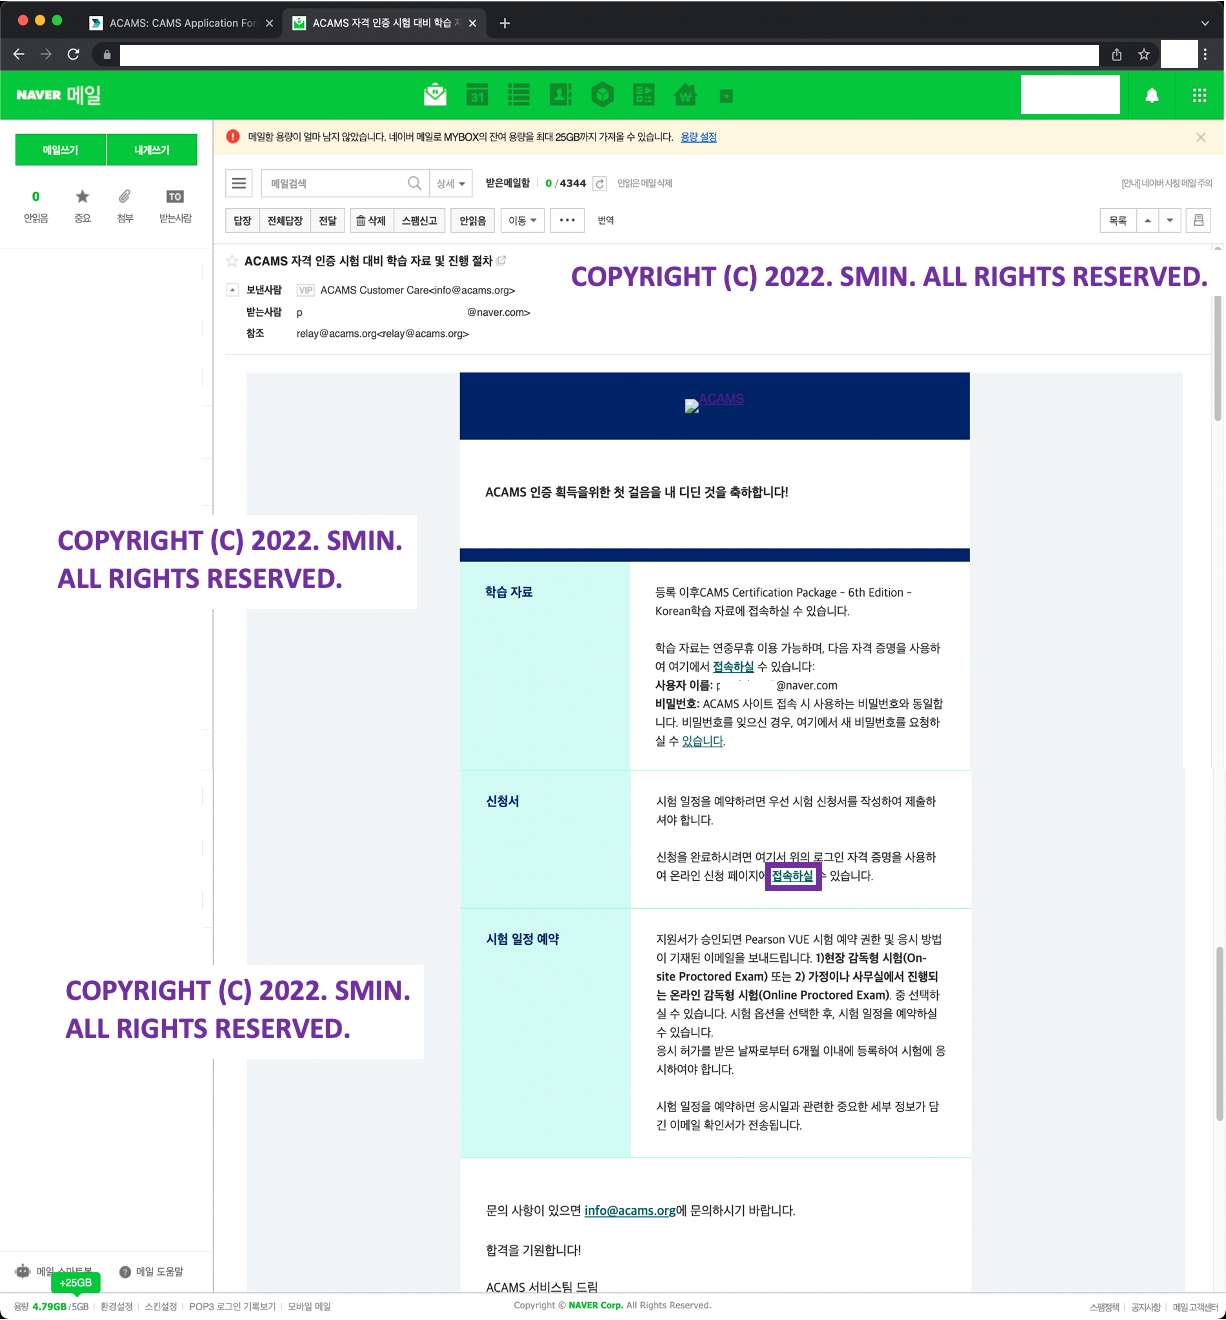Click relay@acams.org CC address
Image resolution: width=1226 pixels, height=1320 pixels.
[x=383, y=334]
